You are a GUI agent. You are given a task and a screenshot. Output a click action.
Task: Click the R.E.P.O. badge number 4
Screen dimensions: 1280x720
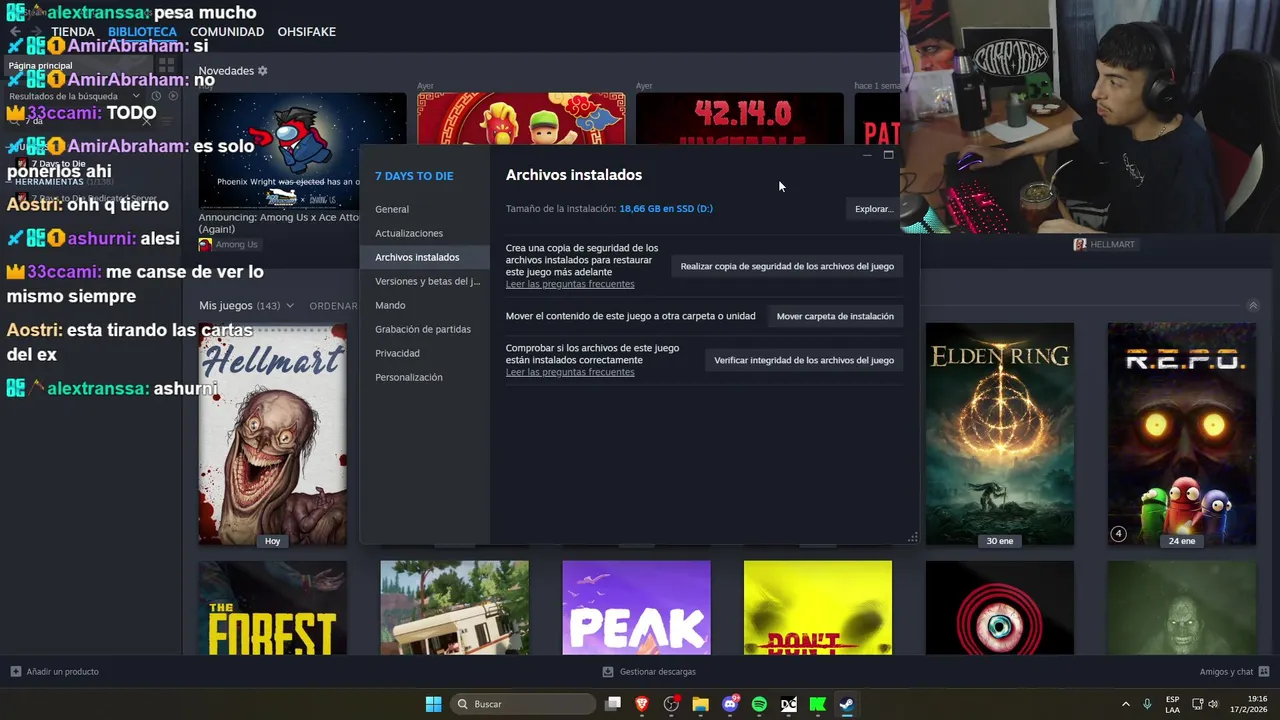[x=1119, y=534]
